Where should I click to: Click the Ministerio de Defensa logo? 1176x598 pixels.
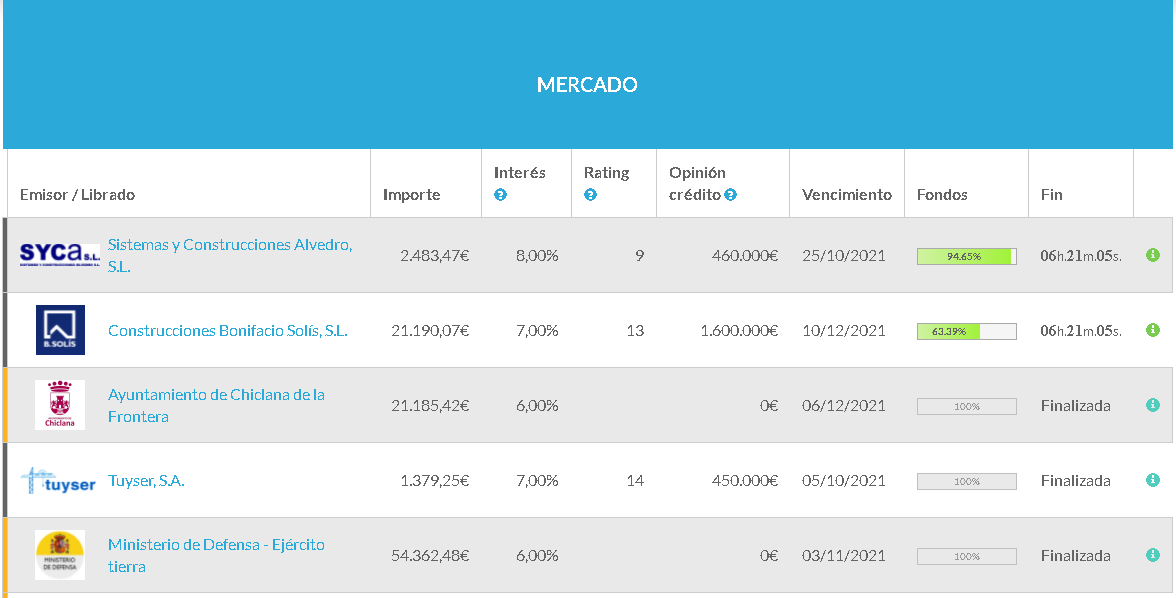60,555
